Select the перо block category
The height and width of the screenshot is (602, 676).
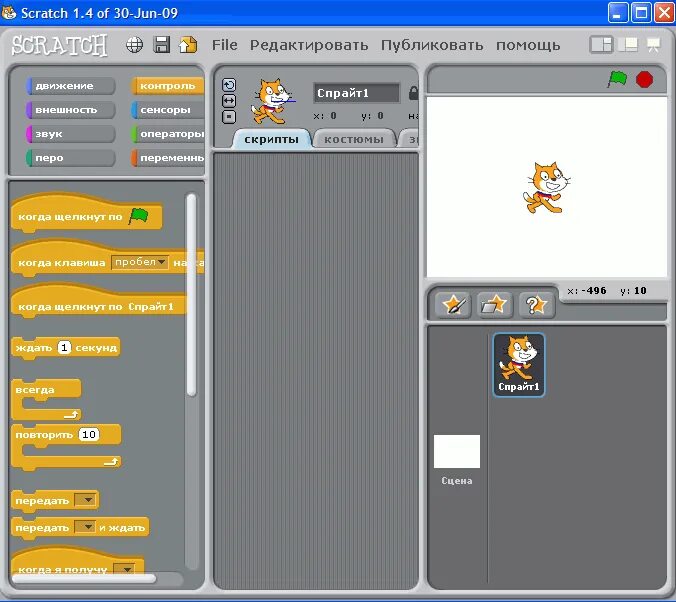tap(71, 158)
